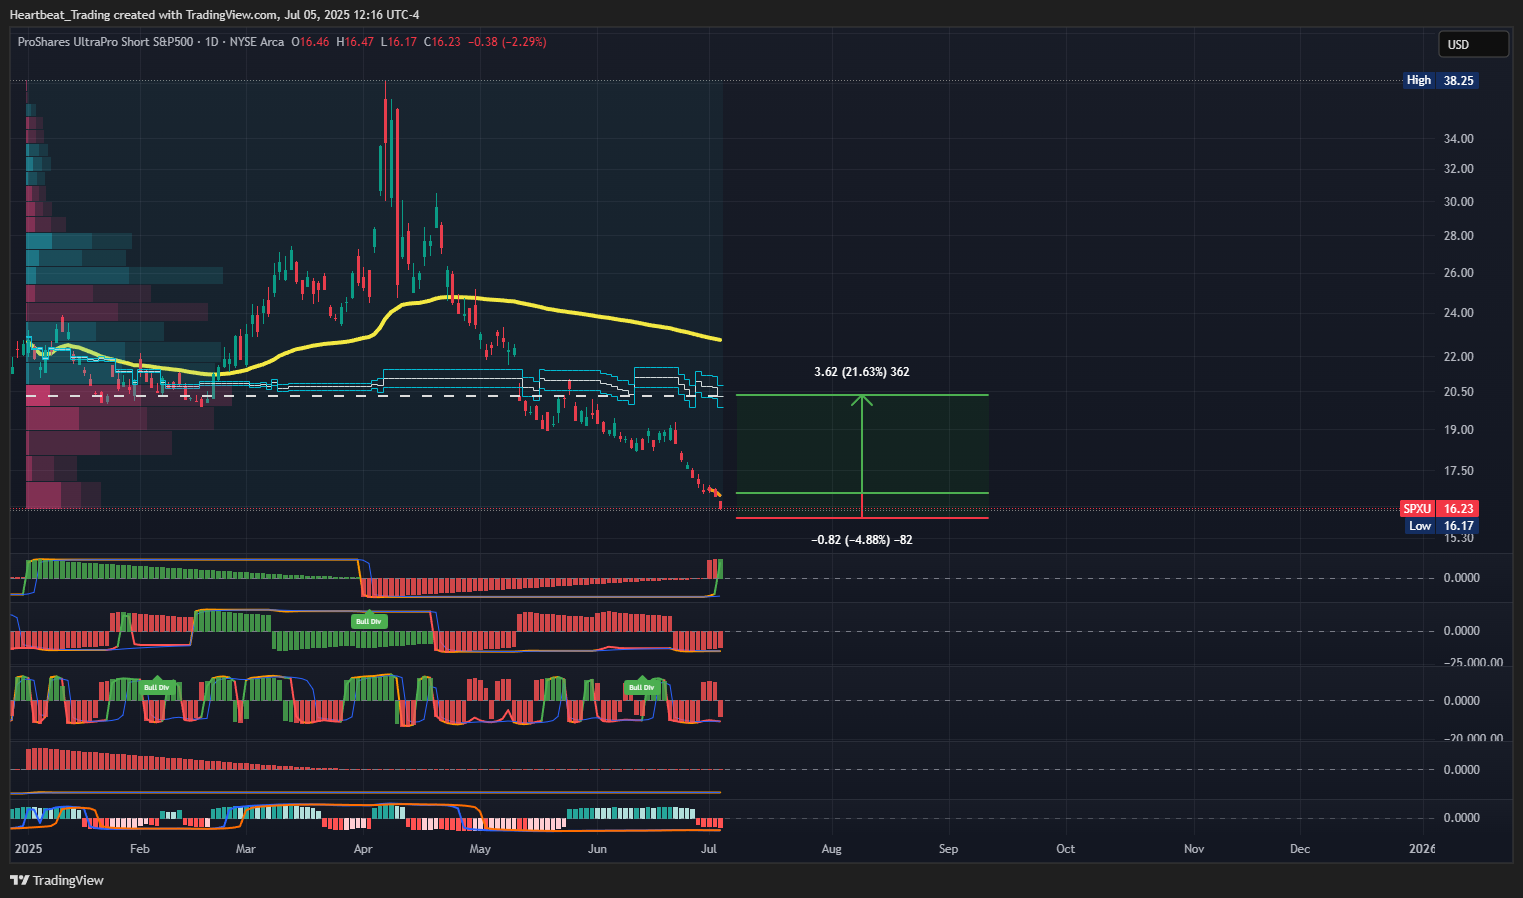Click the Apr label on the time axis
This screenshot has width=1523, height=898.
click(363, 849)
